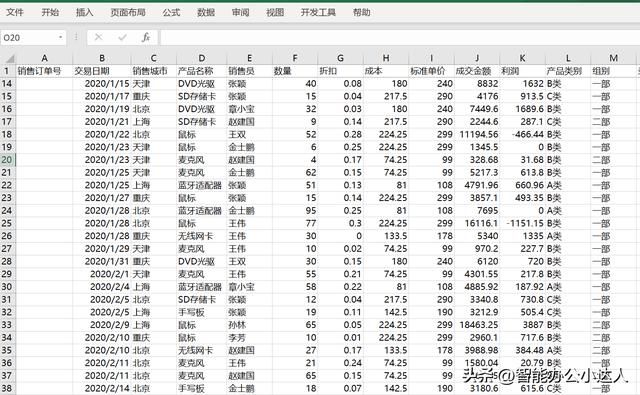Screen dimensions: 640x395
Task: Select amount cell 8832
Action: pyautogui.click(x=477, y=84)
